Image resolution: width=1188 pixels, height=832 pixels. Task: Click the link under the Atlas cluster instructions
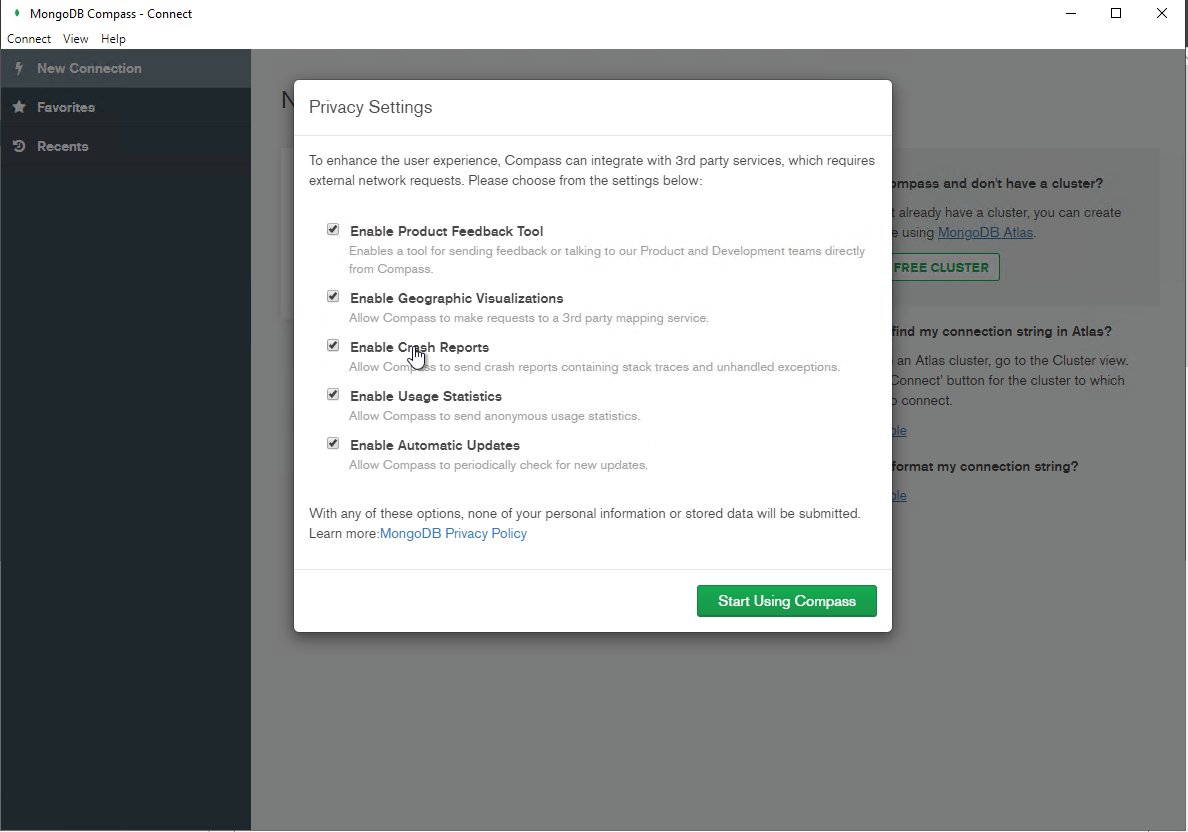tap(899, 430)
